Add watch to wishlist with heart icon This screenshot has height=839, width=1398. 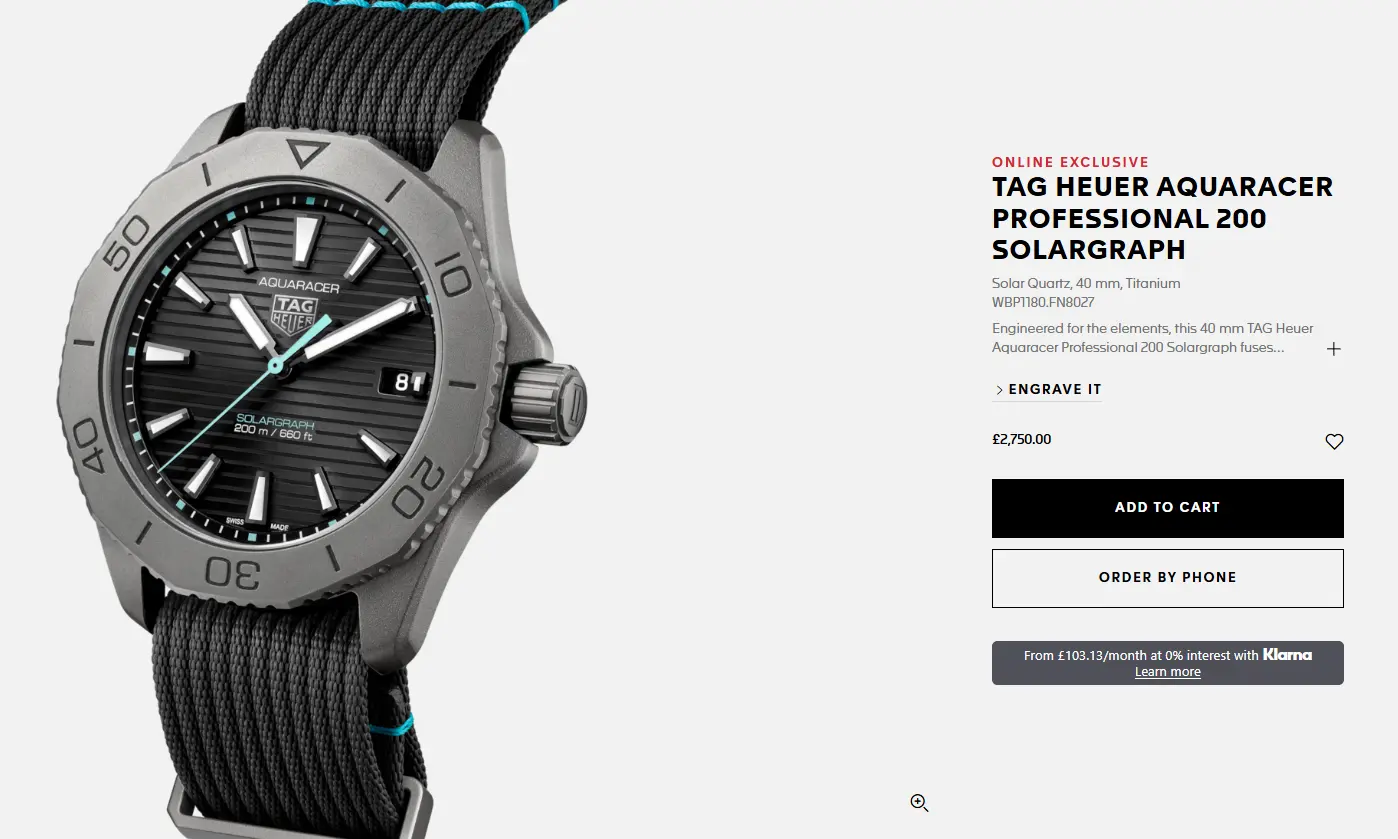pos(1334,441)
